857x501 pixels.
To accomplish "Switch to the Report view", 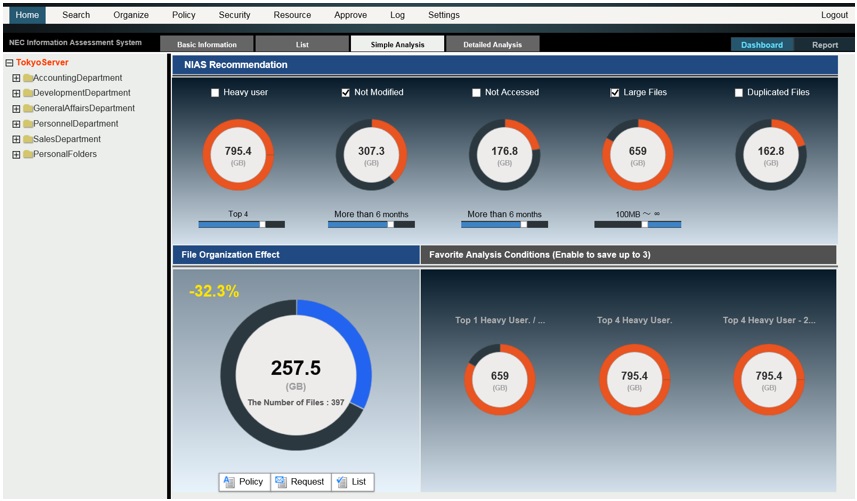I will coord(825,45).
